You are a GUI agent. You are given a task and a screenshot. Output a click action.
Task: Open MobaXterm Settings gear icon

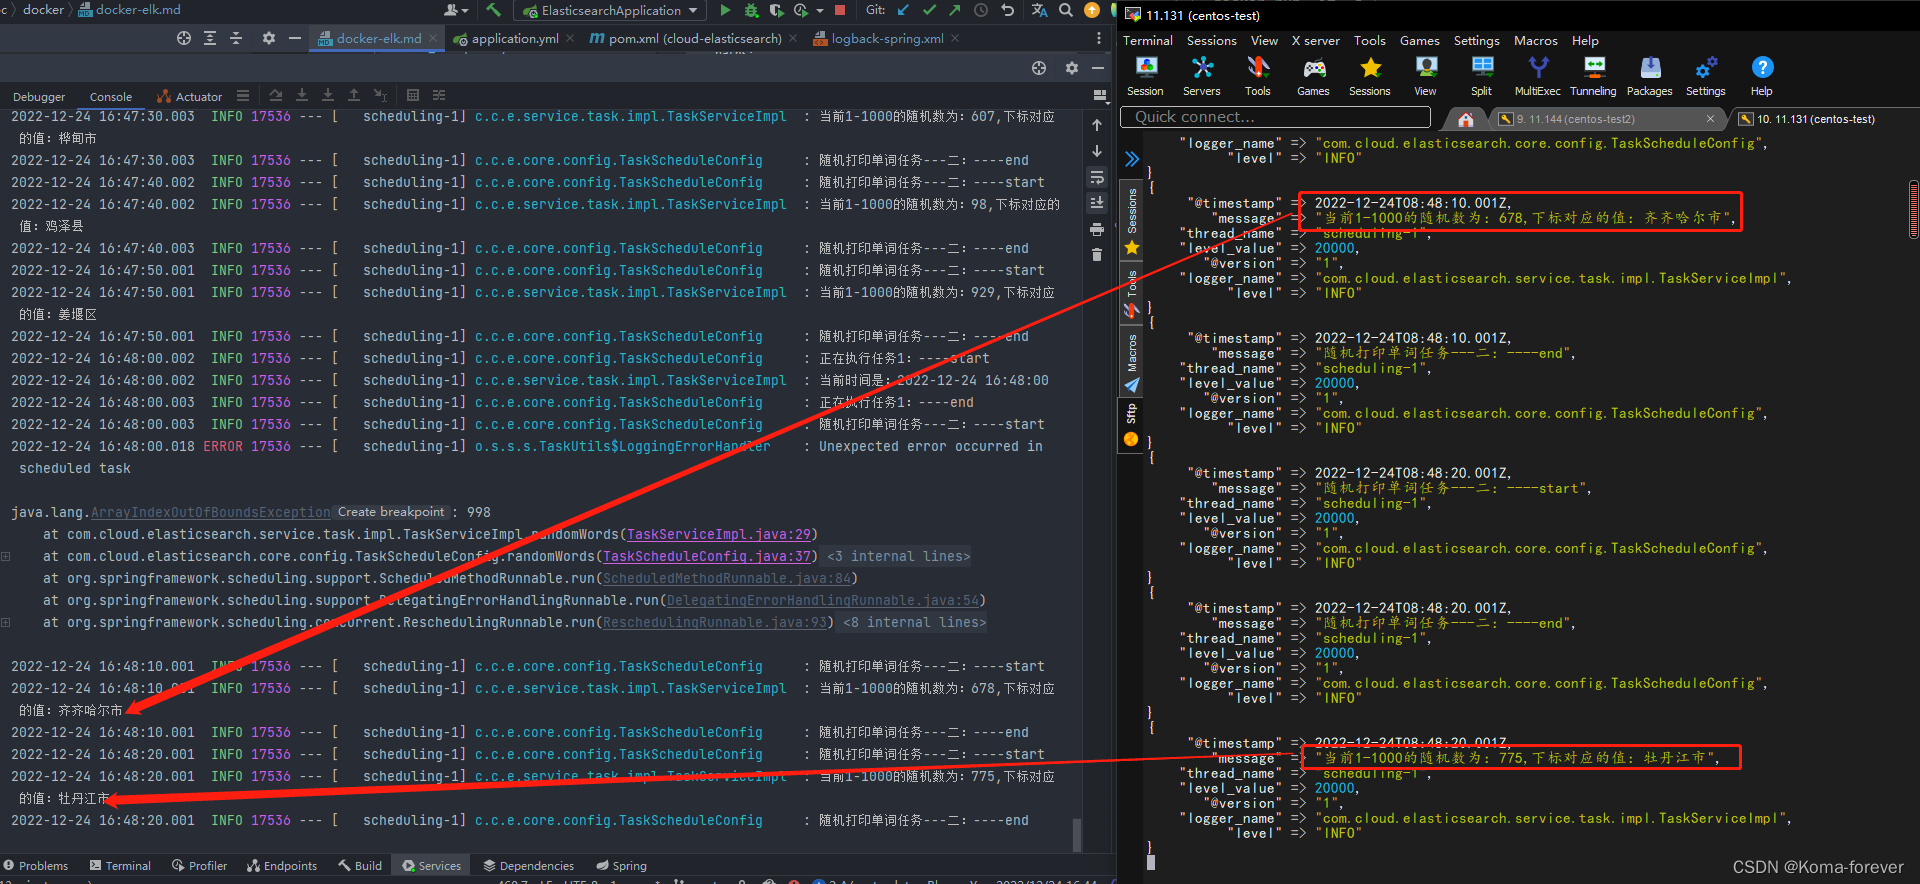point(1706,76)
